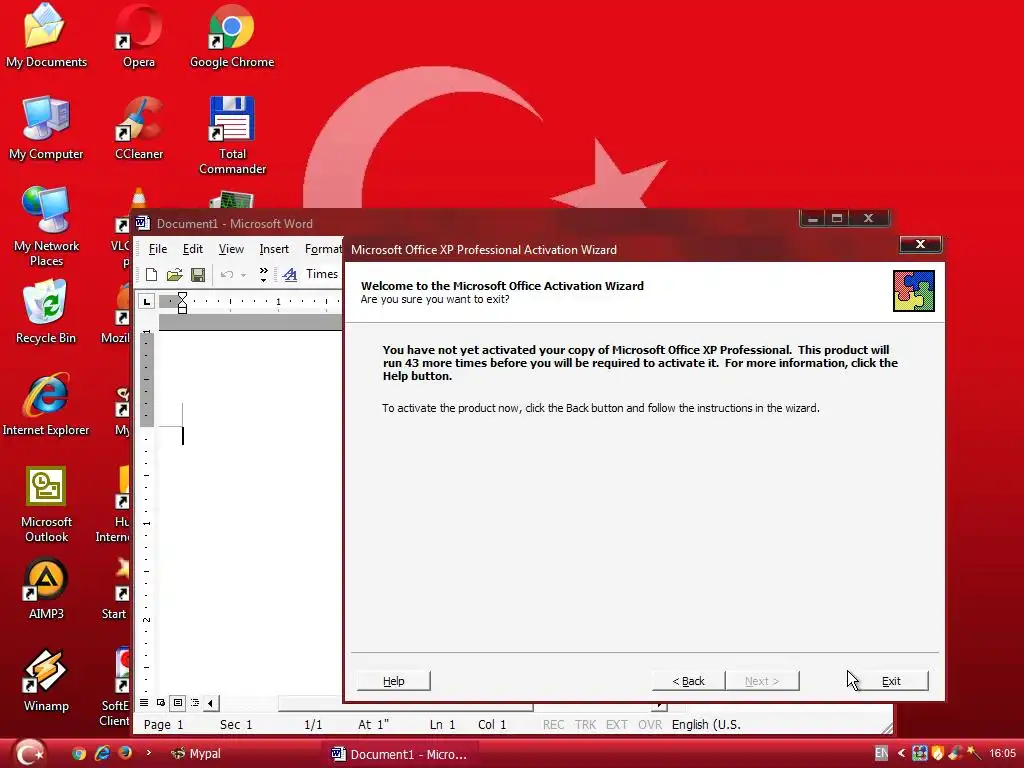Expand hidden quick launch items chevron
The image size is (1024, 768).
(x=149, y=753)
